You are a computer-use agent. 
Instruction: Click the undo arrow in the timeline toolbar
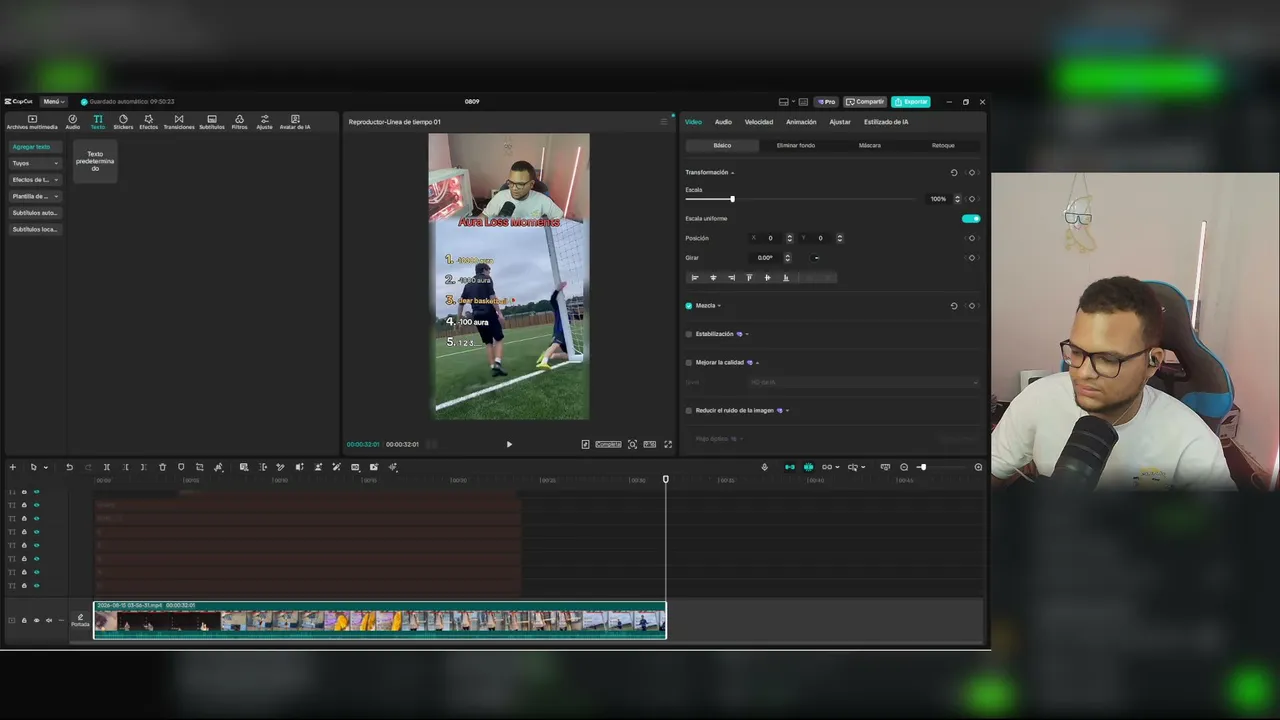tap(69, 467)
